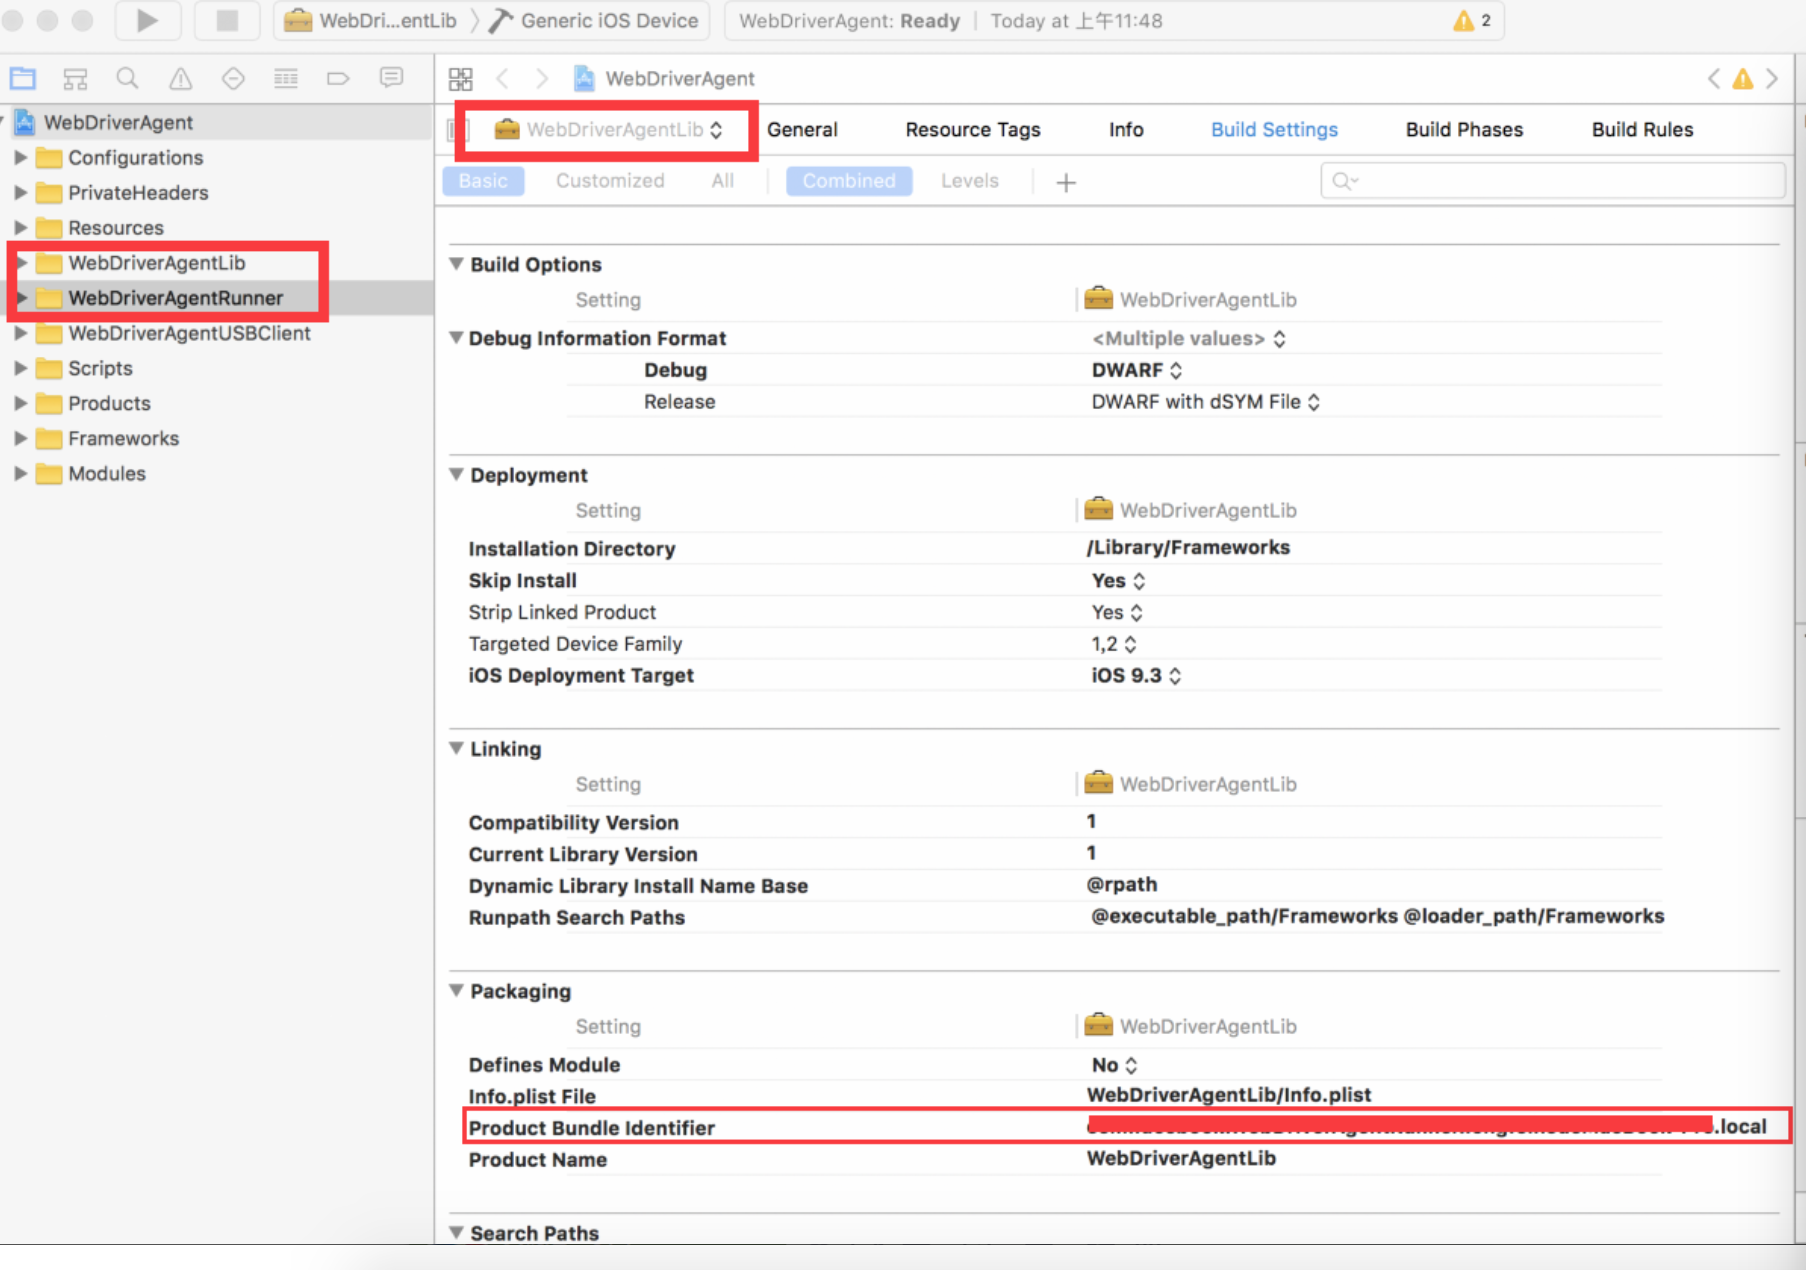Click the build settings search field
This screenshot has height=1270, width=1806.
pyautogui.click(x=1552, y=181)
